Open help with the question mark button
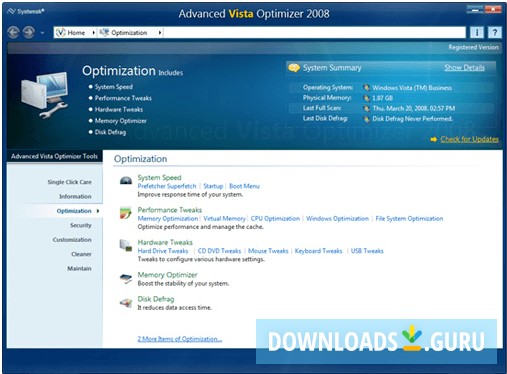This screenshot has width=507, height=374. 495,32
